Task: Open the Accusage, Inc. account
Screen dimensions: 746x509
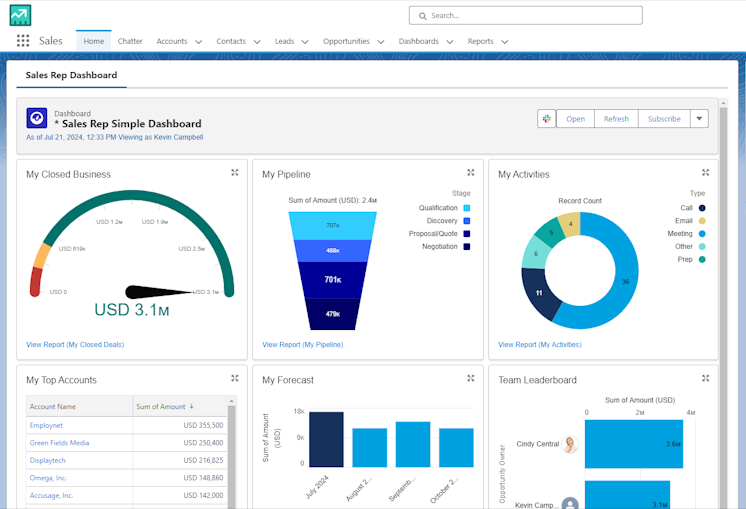Action: [x=51, y=496]
